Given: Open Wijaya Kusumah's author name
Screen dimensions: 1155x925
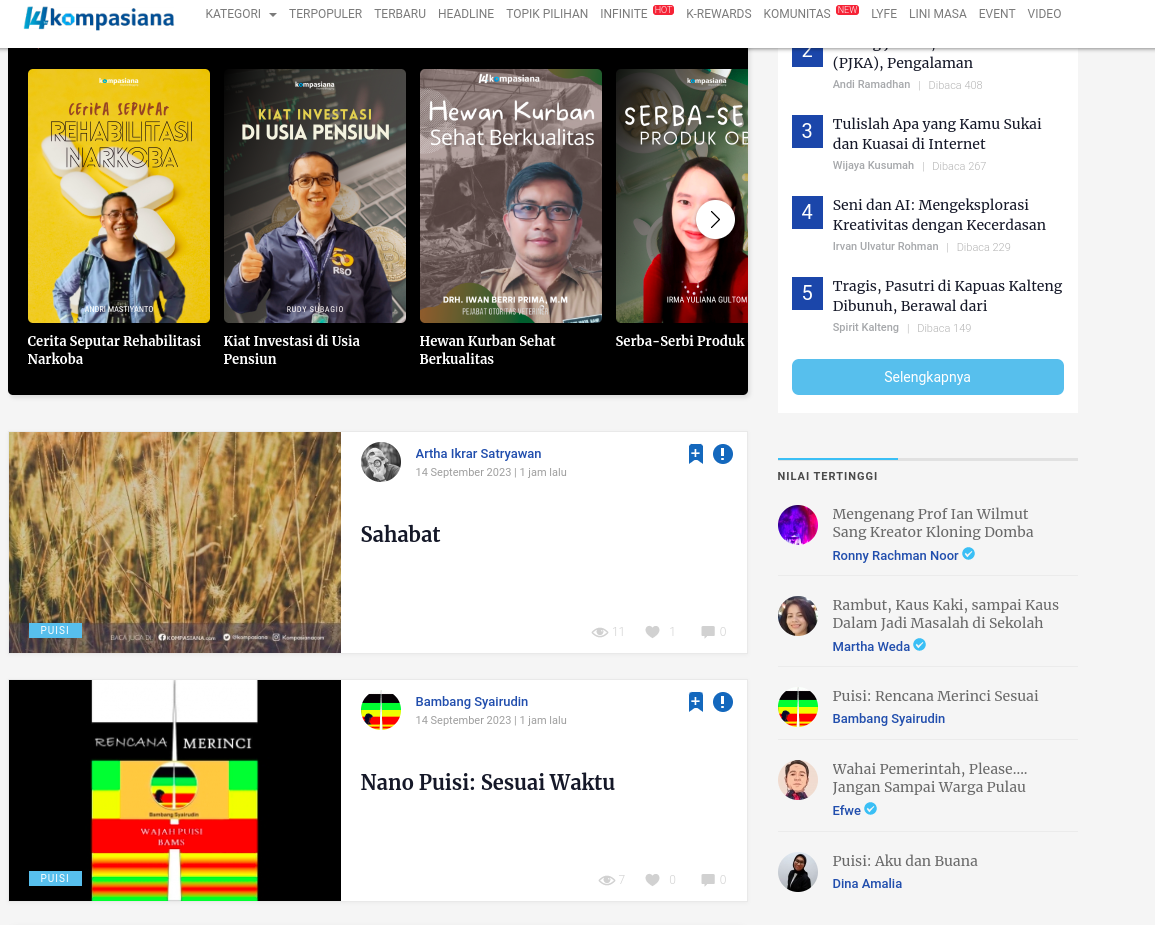Looking at the screenshot, I should pyautogui.click(x=873, y=166).
